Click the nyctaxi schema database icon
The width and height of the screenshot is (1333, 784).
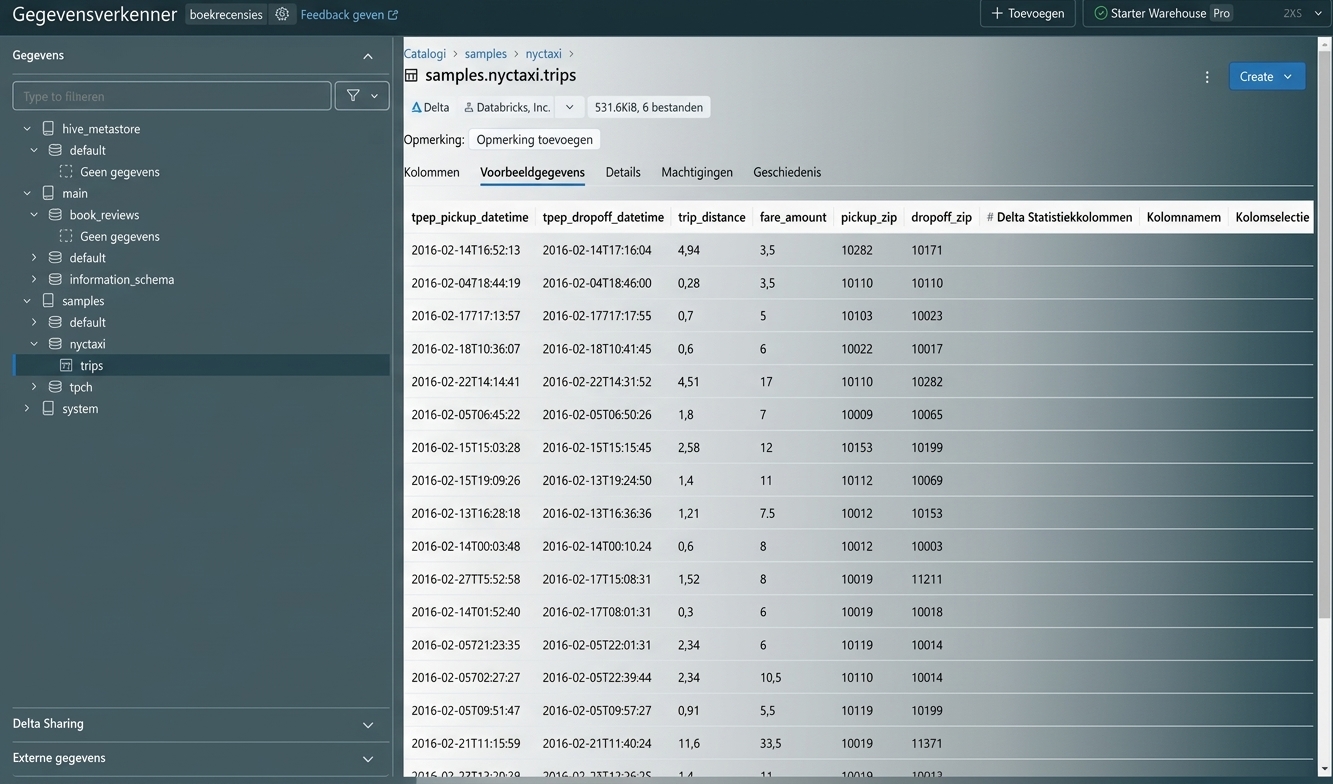56,344
